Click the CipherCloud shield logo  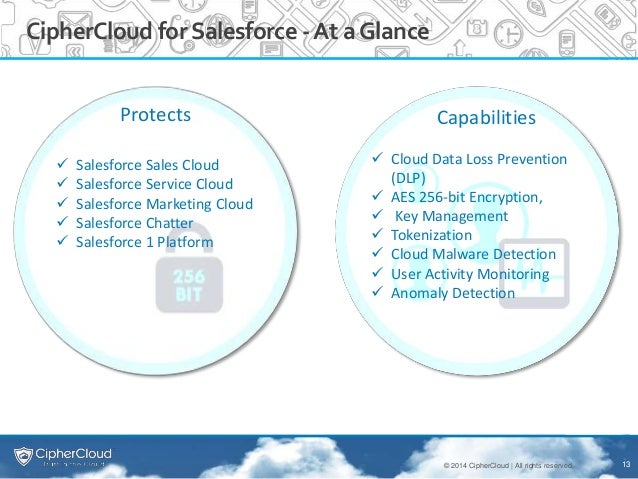point(23,456)
